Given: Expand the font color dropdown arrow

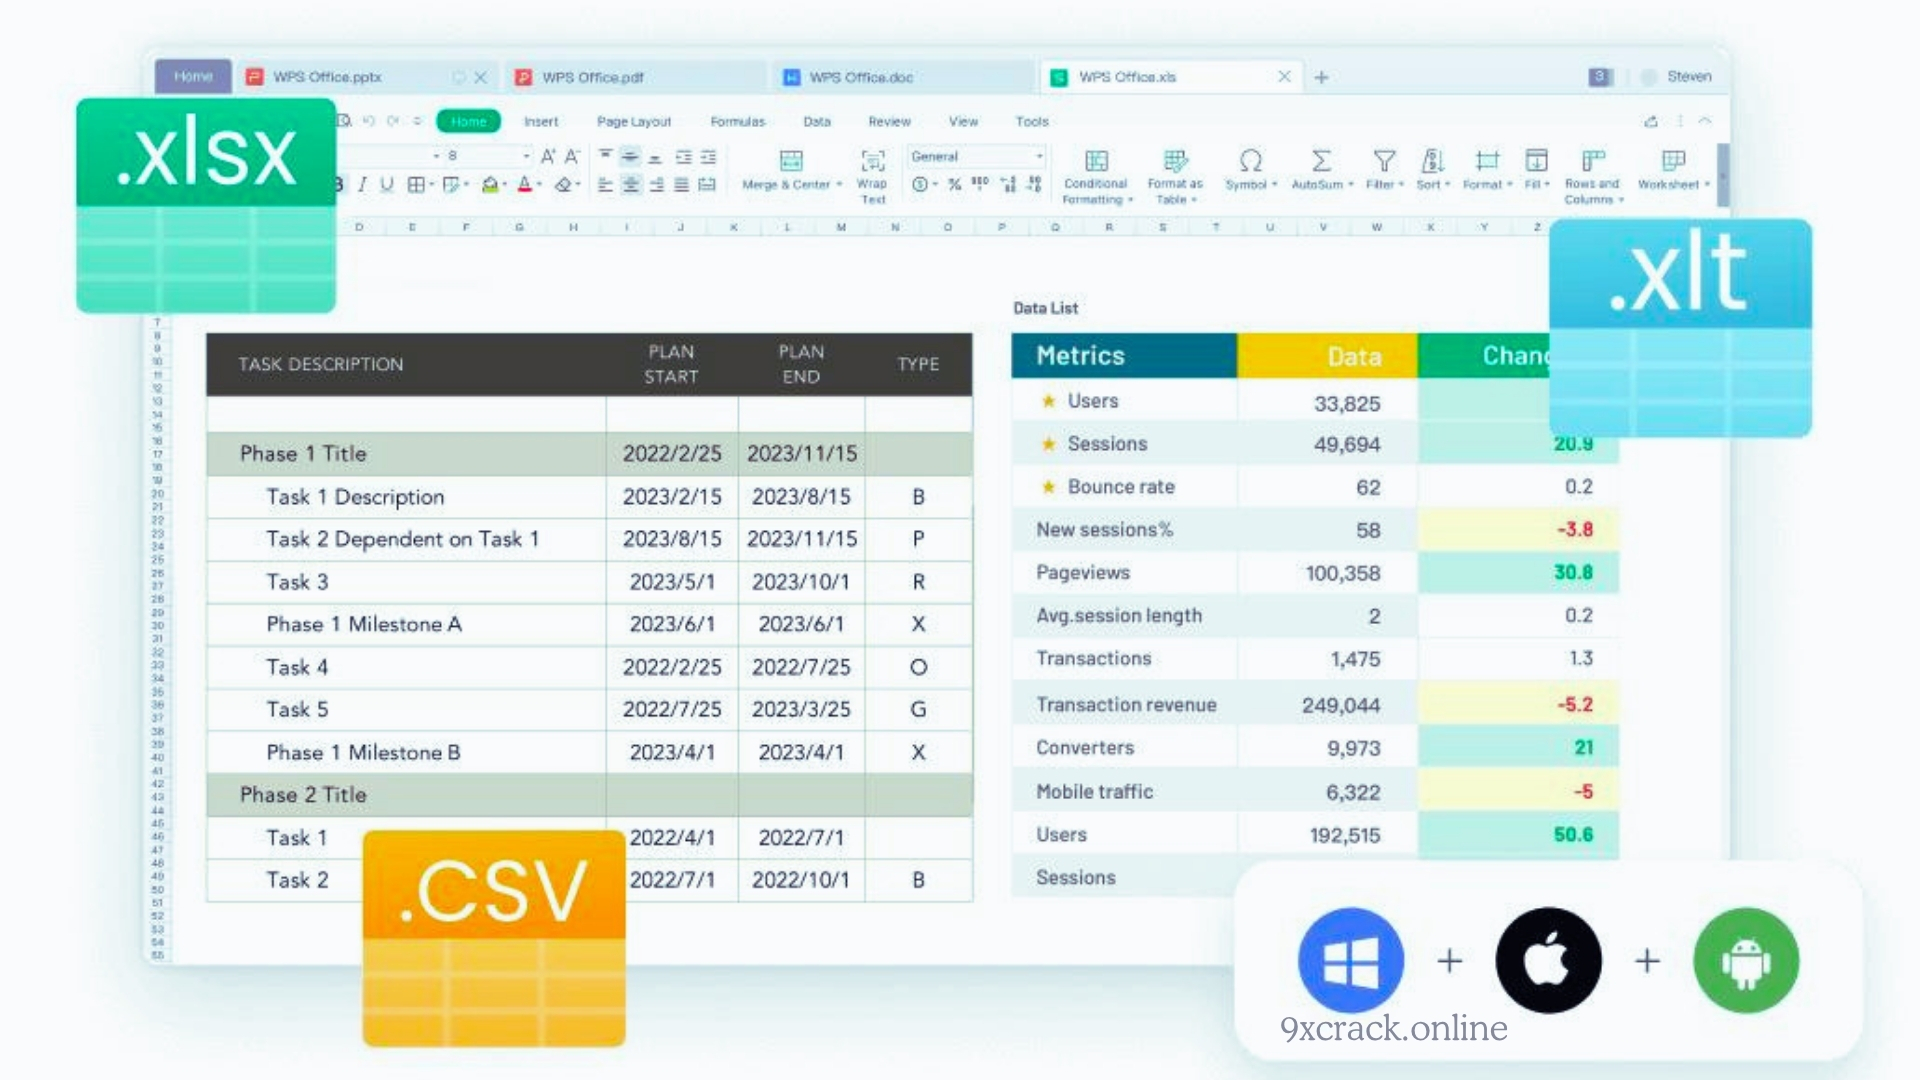Looking at the screenshot, I should pyautogui.click(x=539, y=185).
